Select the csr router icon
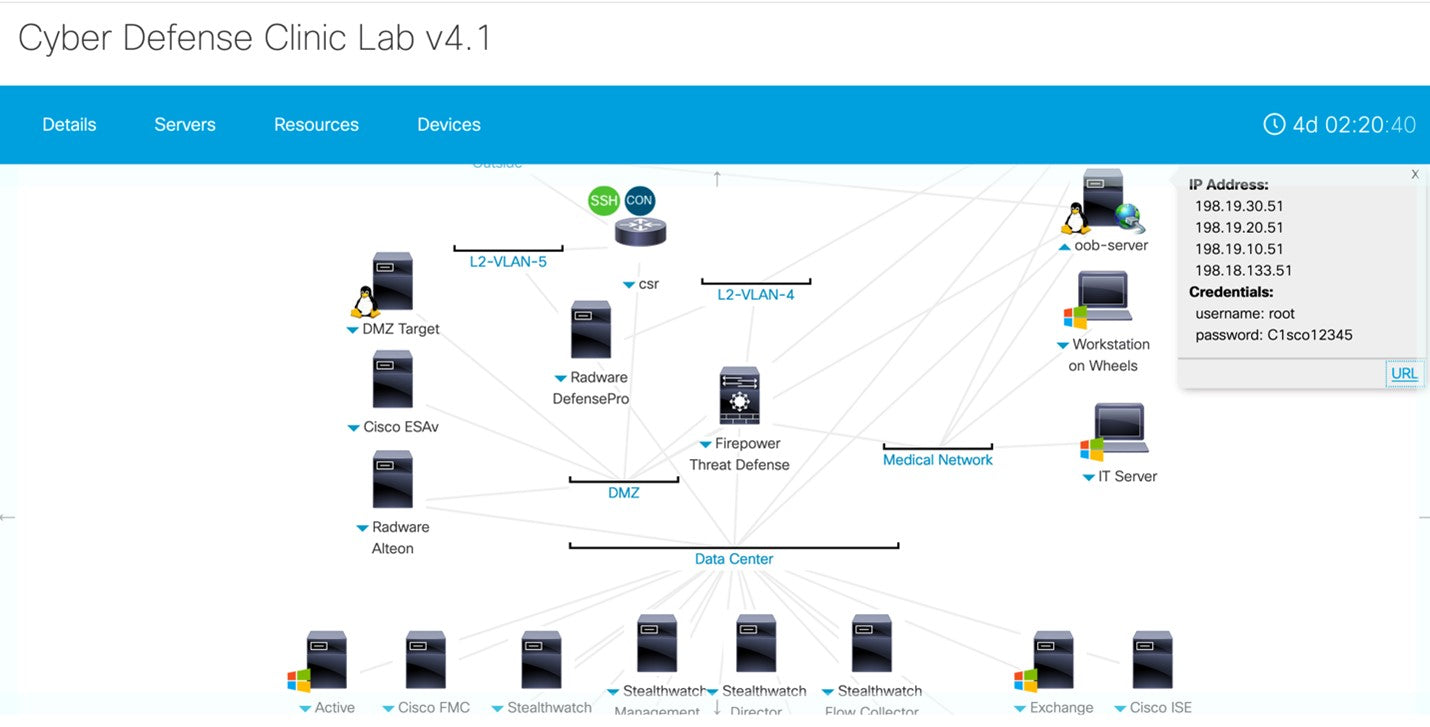Screen dimensions: 1430x727 pos(640,233)
